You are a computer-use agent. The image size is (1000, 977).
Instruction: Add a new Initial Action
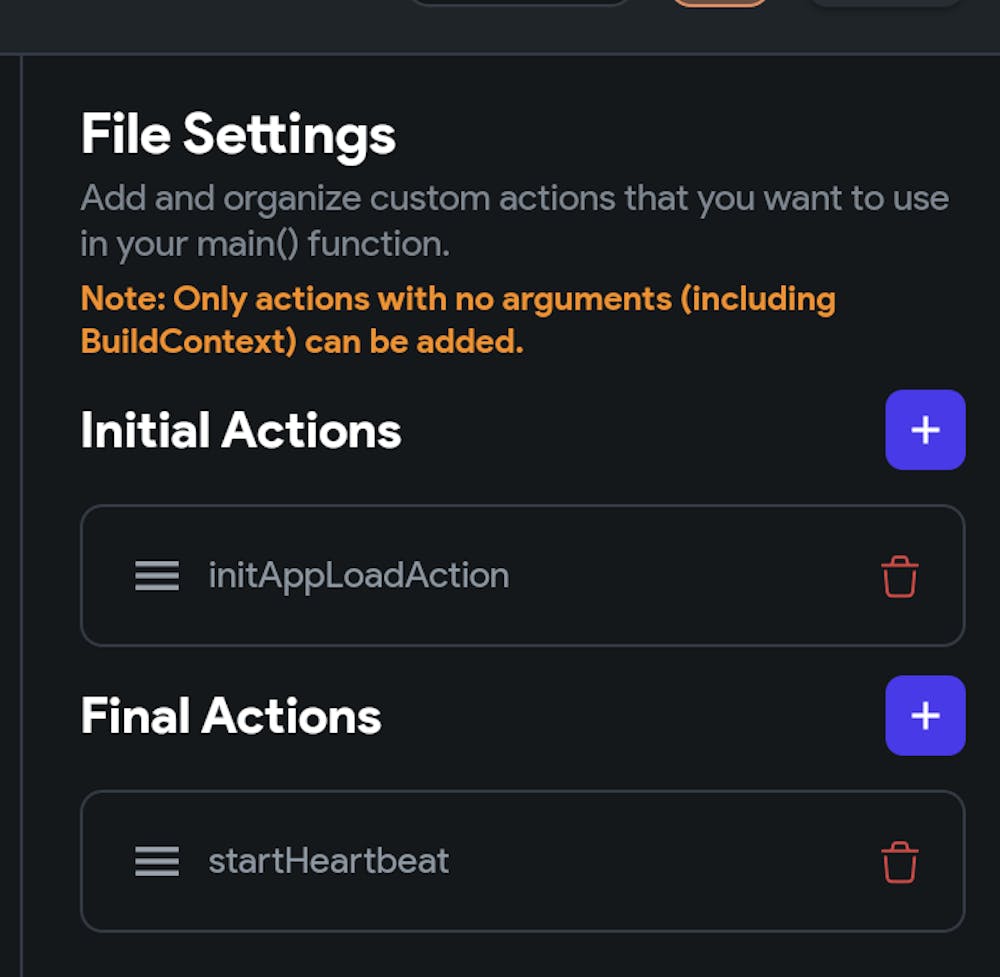(x=925, y=430)
